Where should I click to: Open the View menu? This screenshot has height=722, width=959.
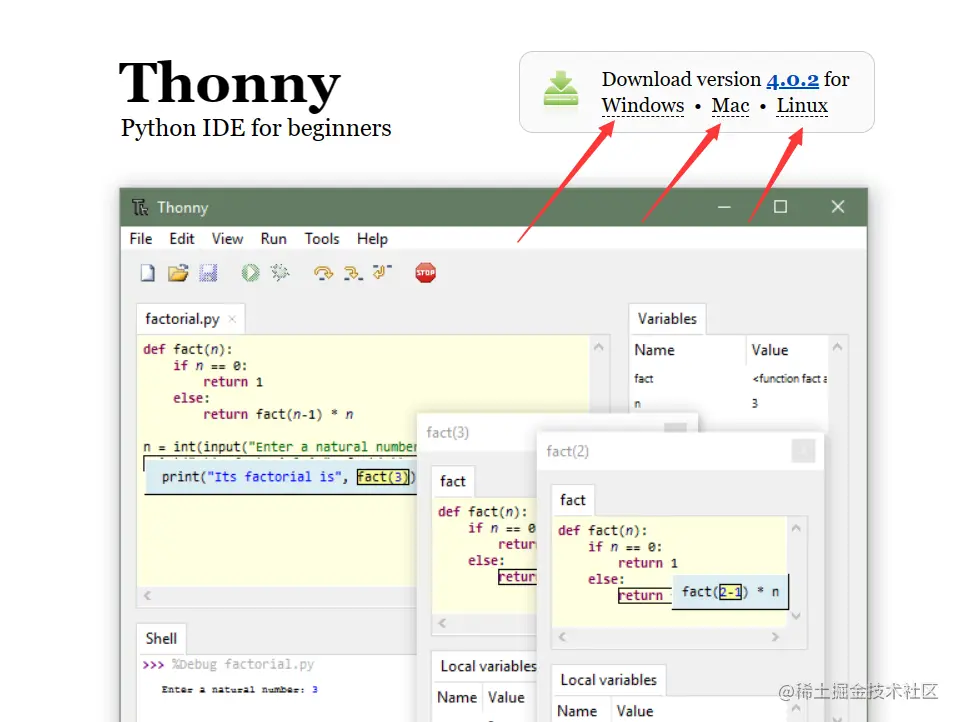pyautogui.click(x=227, y=239)
